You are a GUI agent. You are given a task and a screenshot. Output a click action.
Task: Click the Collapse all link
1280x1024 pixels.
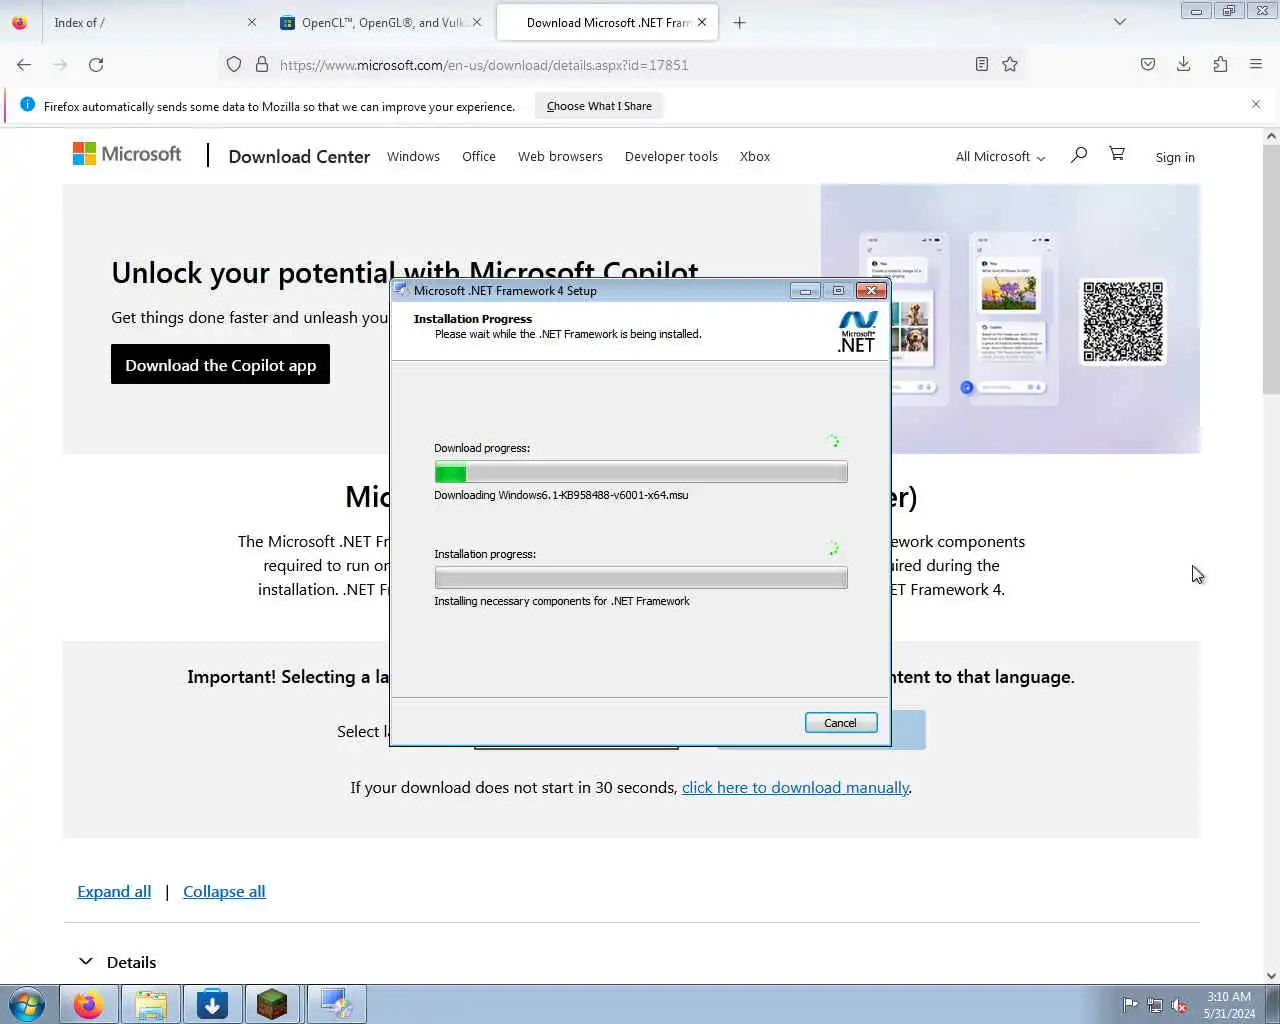click(x=224, y=892)
